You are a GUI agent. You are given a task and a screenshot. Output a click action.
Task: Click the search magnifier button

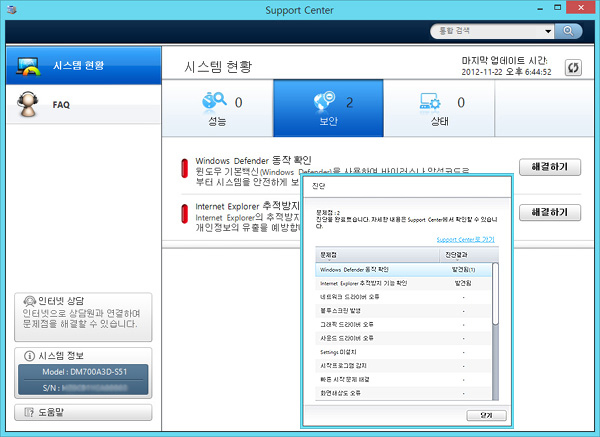coord(569,31)
